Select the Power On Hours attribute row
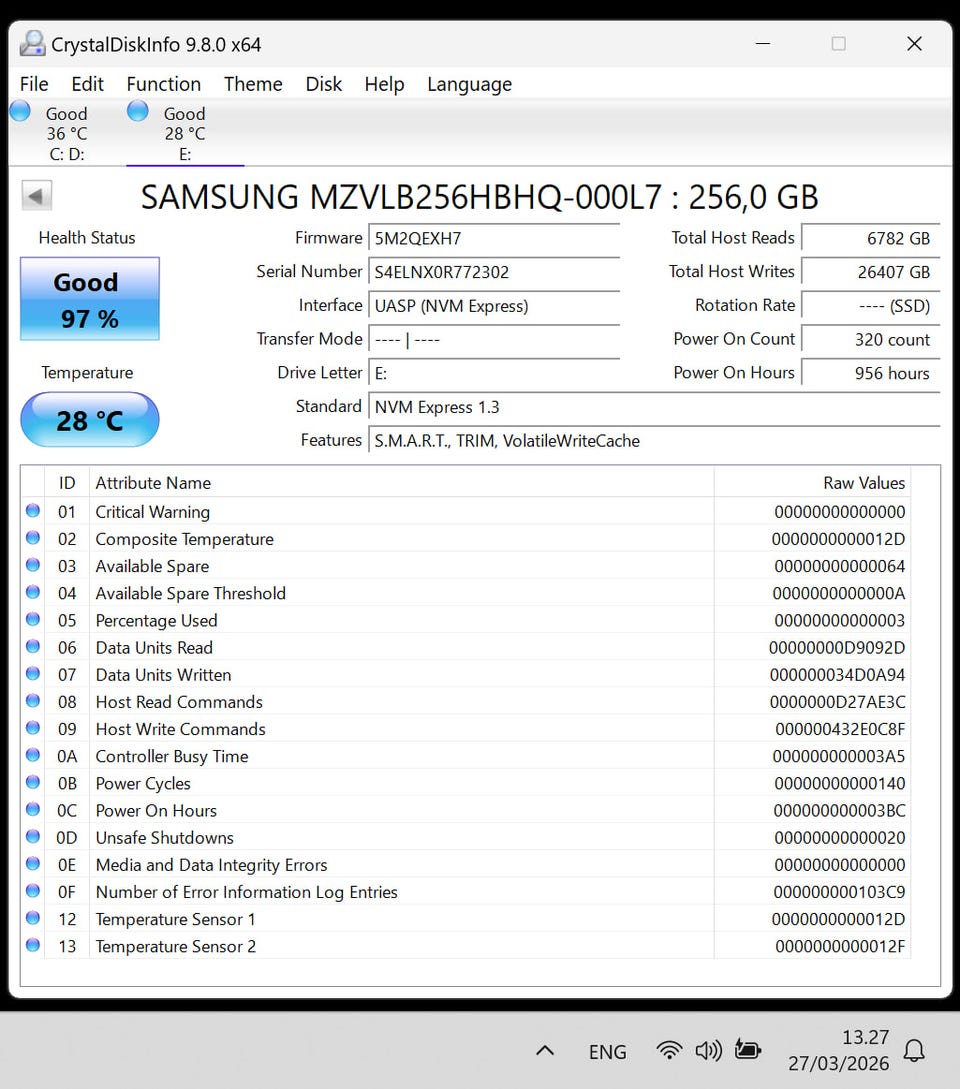960x1089 pixels. pos(465,810)
